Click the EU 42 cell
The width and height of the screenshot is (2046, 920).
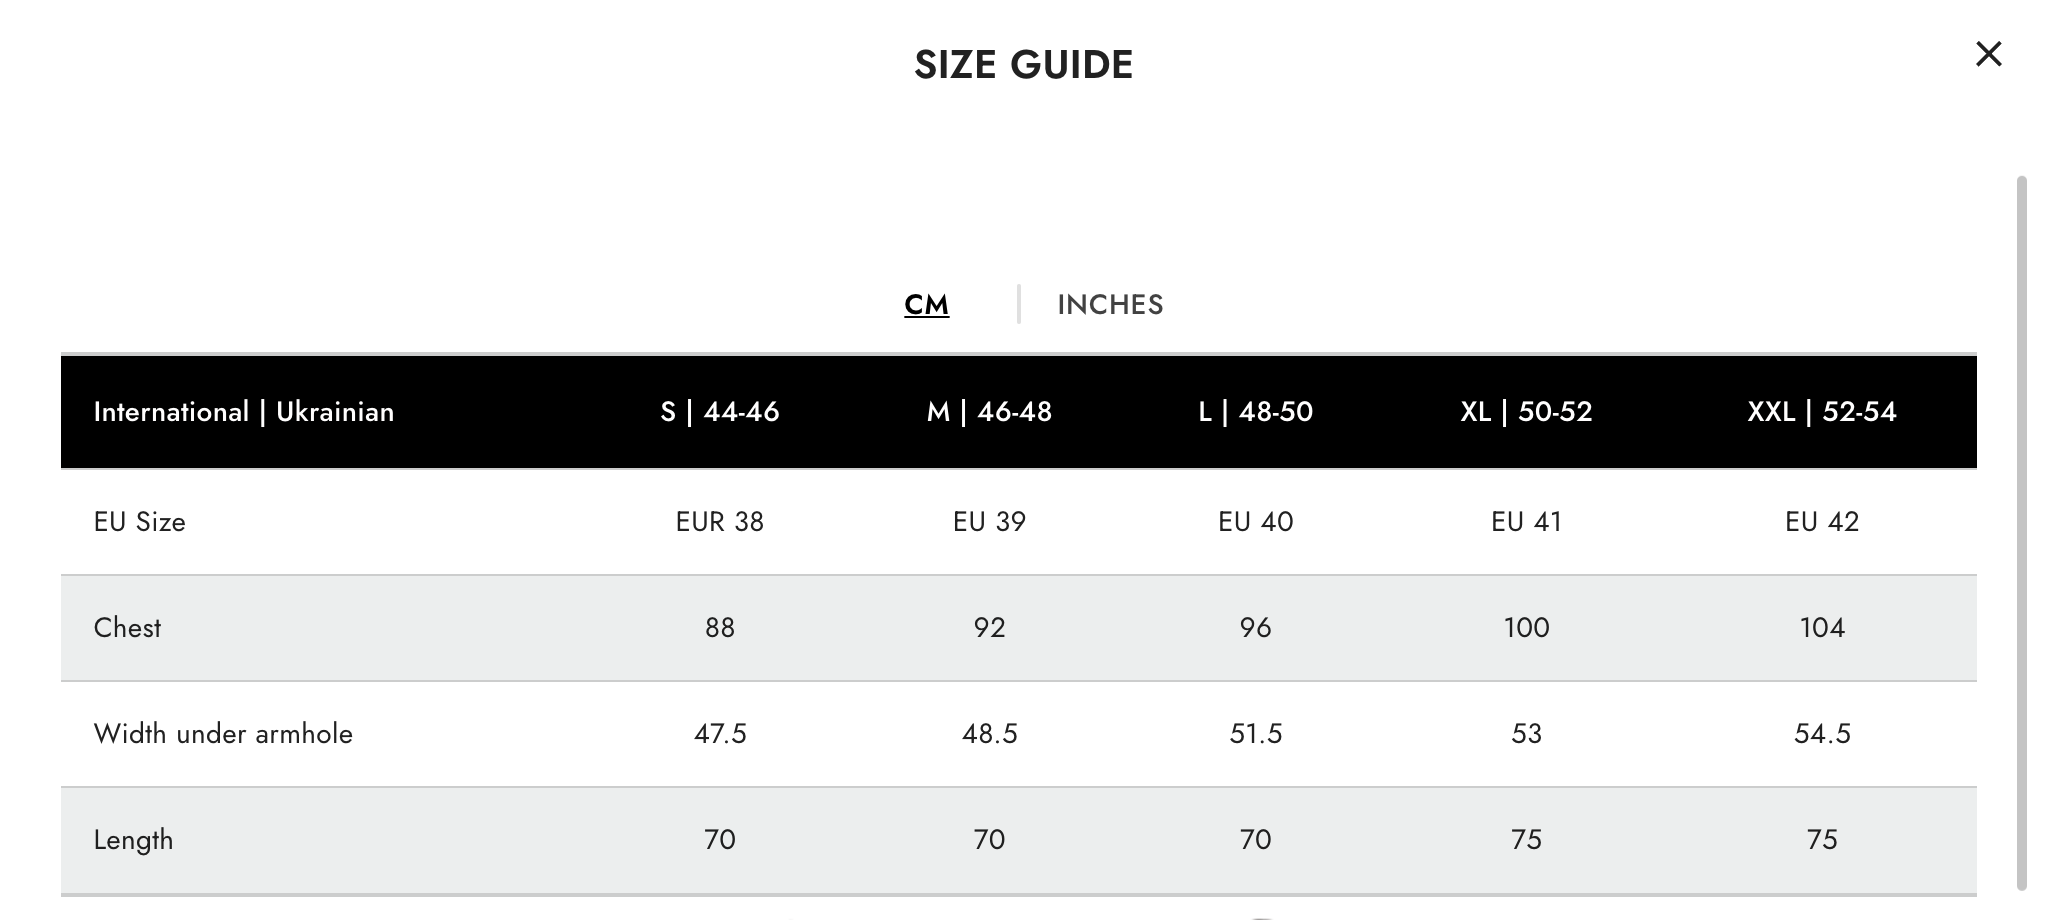click(1822, 522)
